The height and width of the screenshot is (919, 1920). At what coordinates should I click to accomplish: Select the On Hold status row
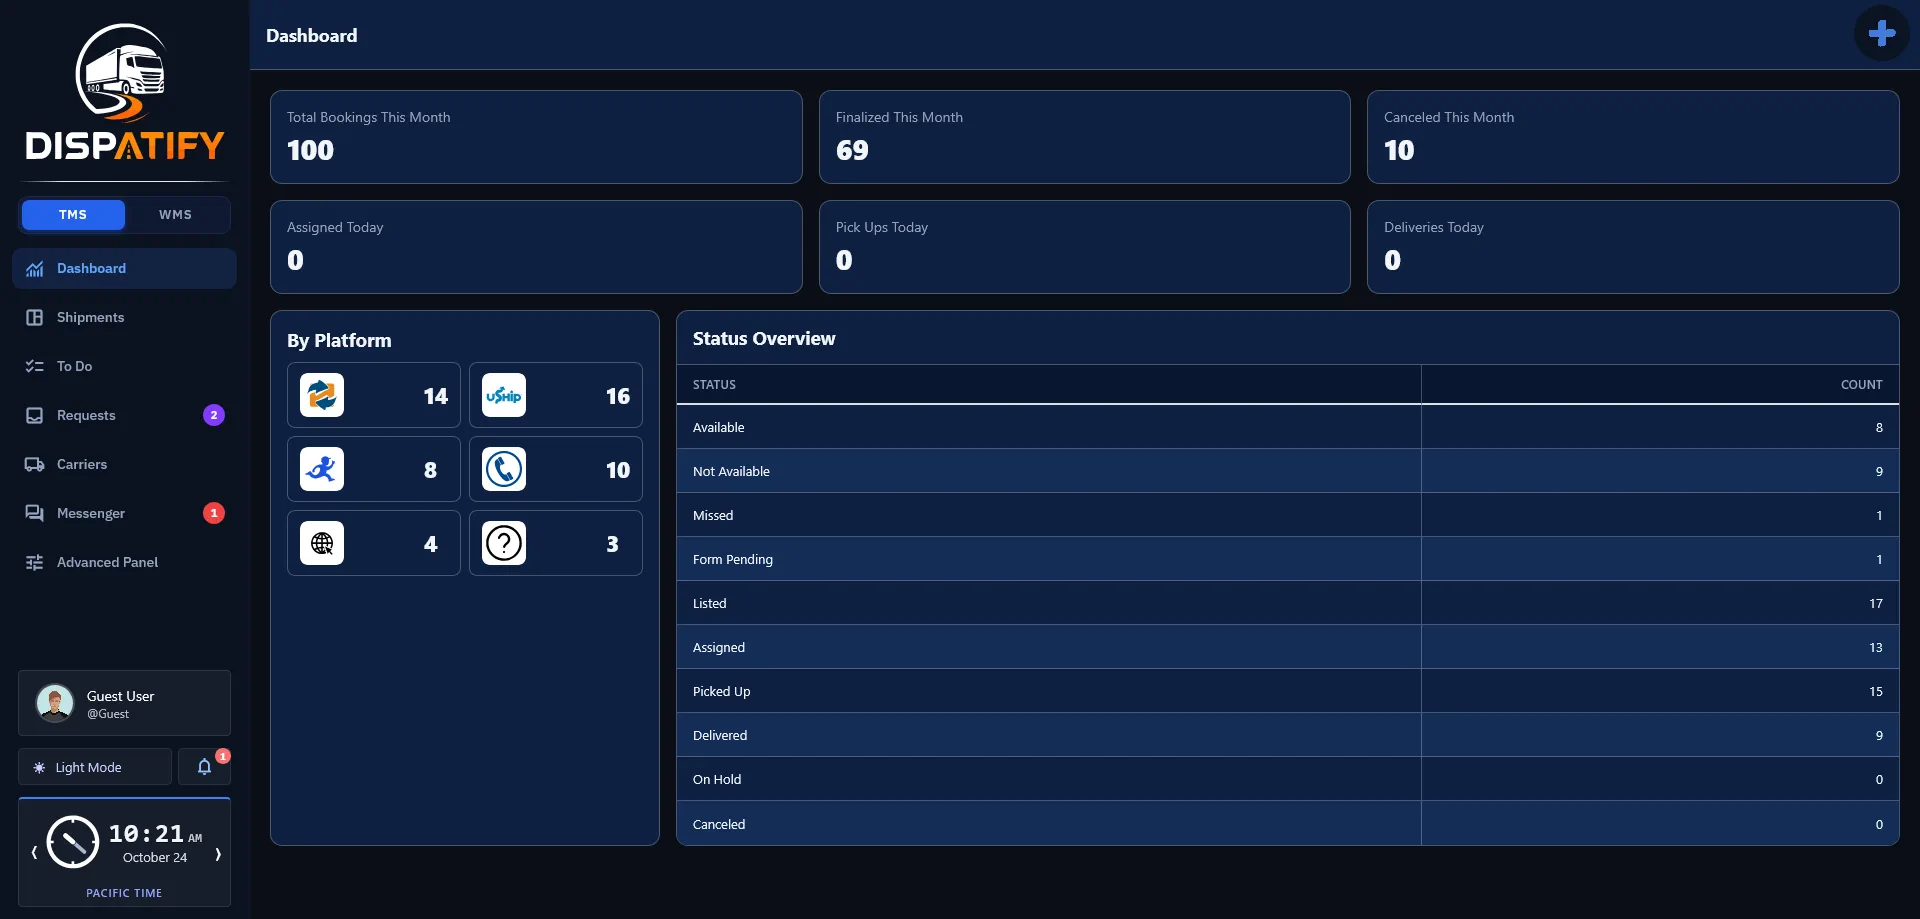tap(1288, 779)
